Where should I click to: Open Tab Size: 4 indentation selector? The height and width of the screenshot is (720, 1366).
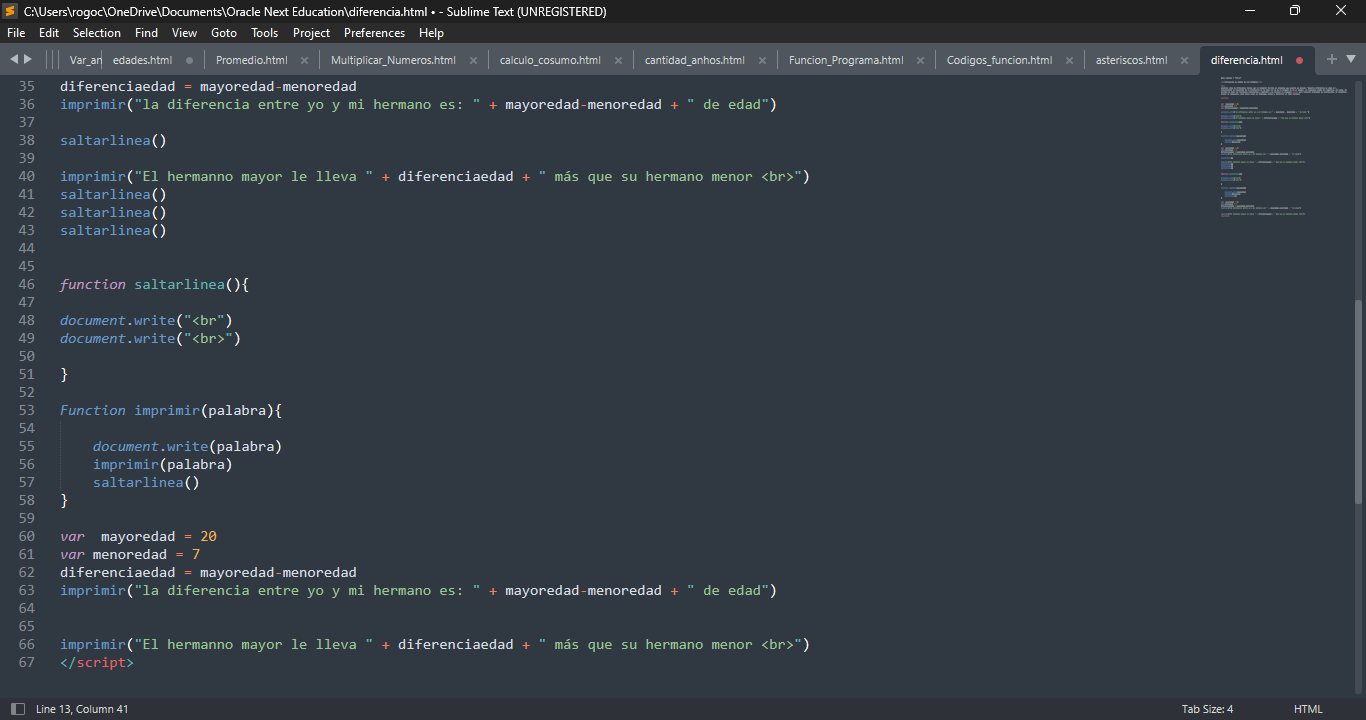coord(1207,709)
